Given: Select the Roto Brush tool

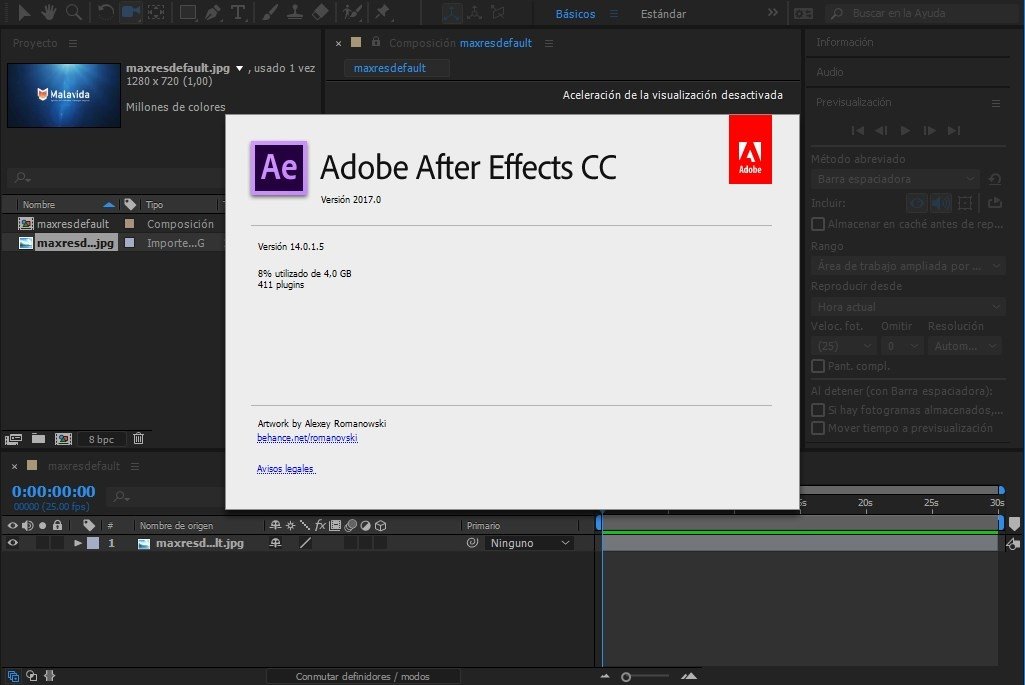Looking at the screenshot, I should (352, 12).
